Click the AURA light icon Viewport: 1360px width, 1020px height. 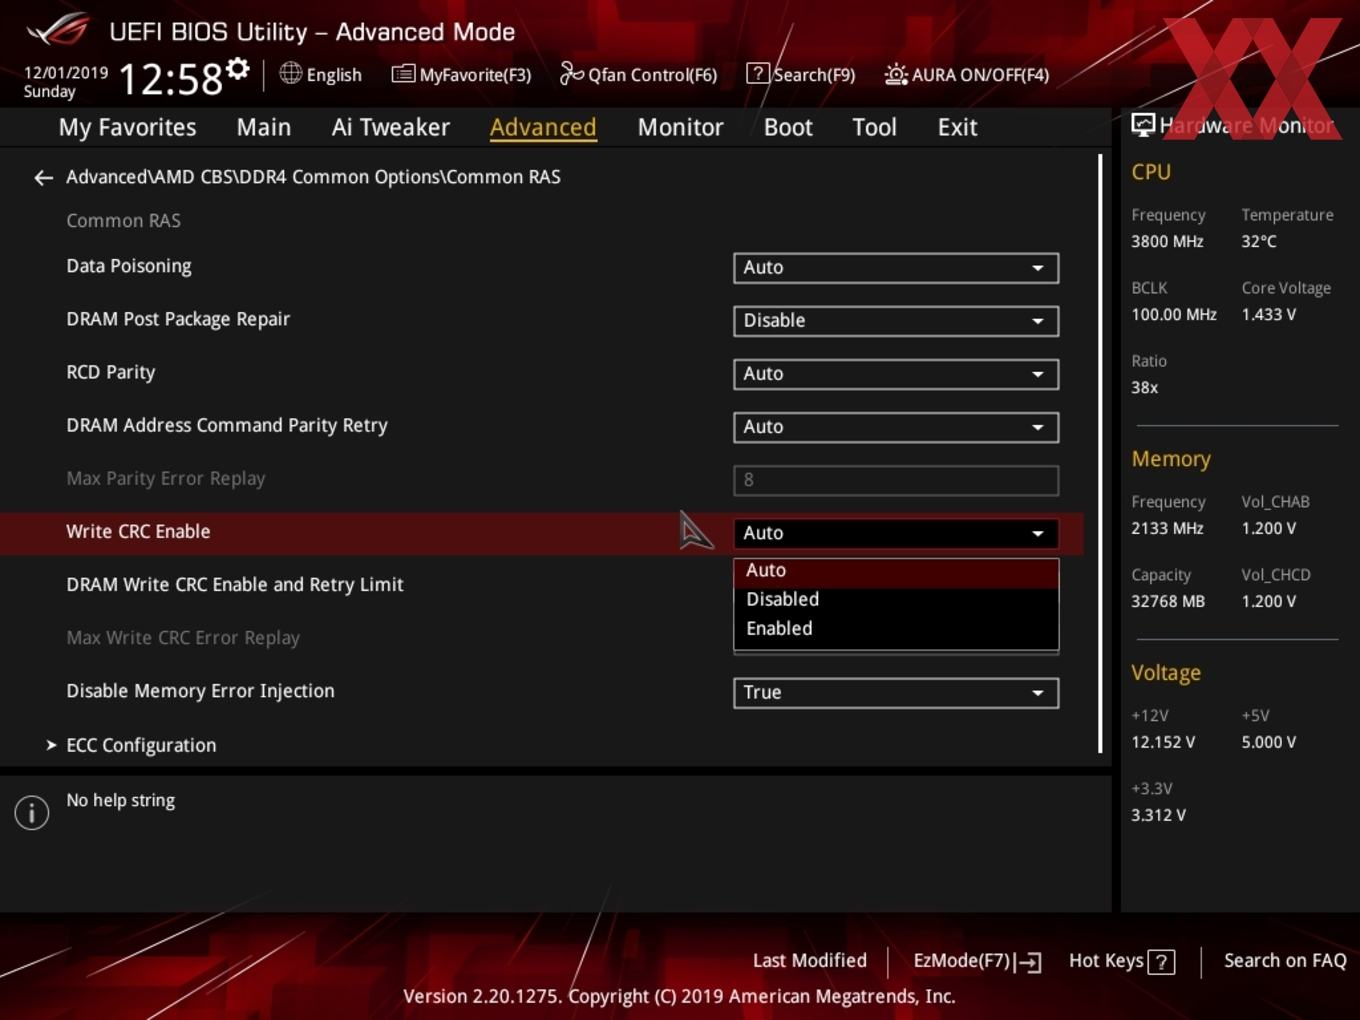click(896, 74)
